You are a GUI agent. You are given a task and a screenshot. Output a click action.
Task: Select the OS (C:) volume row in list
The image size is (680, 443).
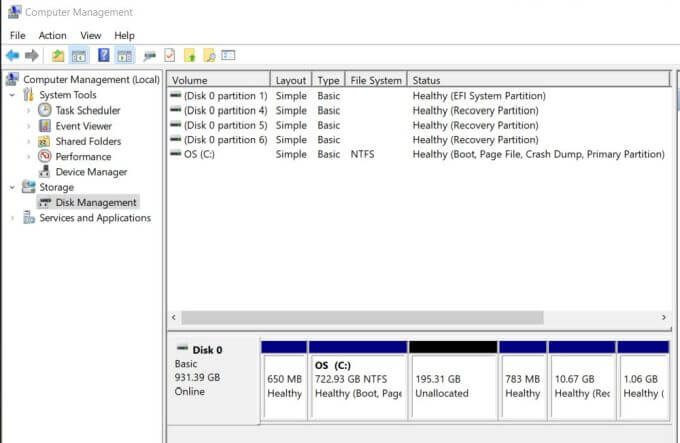[x=419, y=154]
